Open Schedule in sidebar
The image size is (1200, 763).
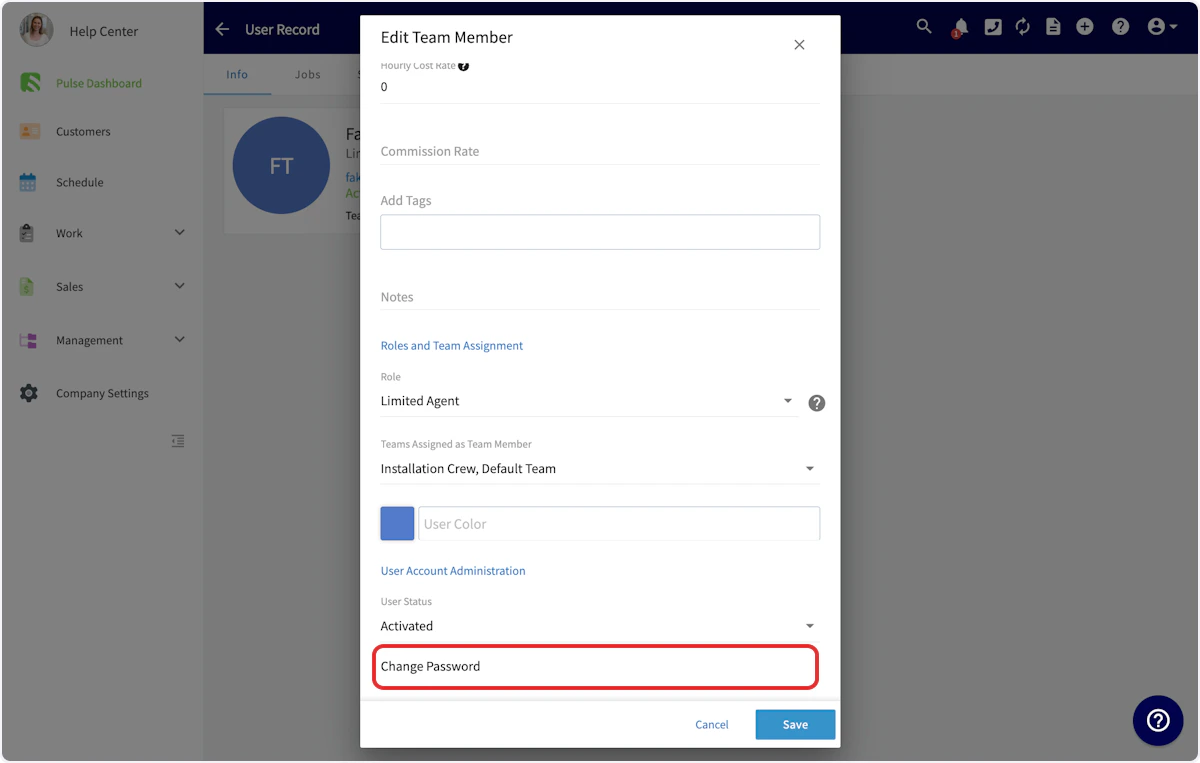coord(80,182)
